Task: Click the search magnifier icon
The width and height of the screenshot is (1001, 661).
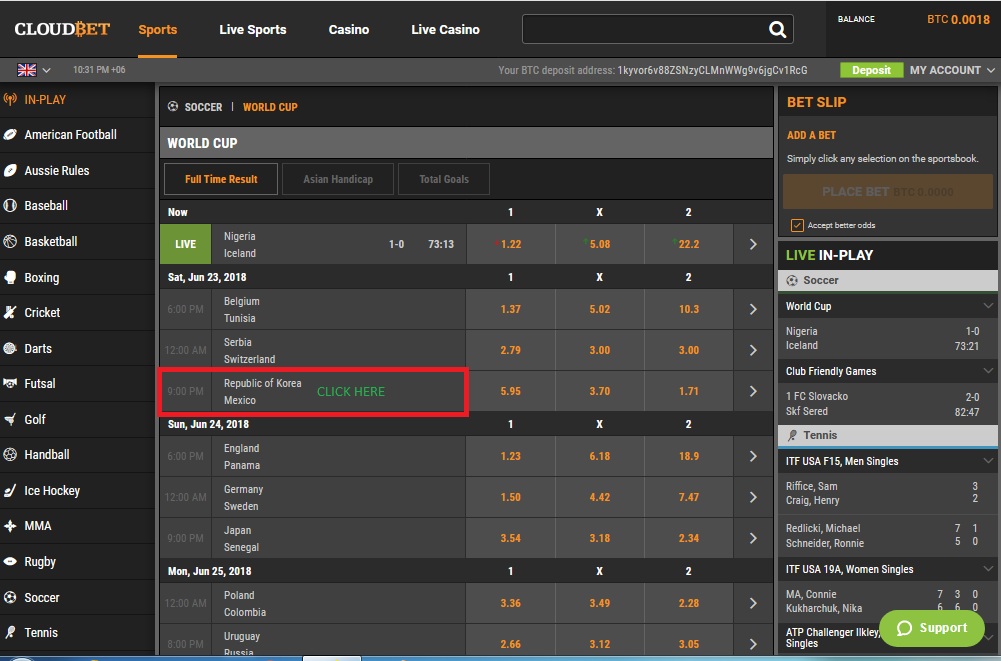Action: pos(777,29)
